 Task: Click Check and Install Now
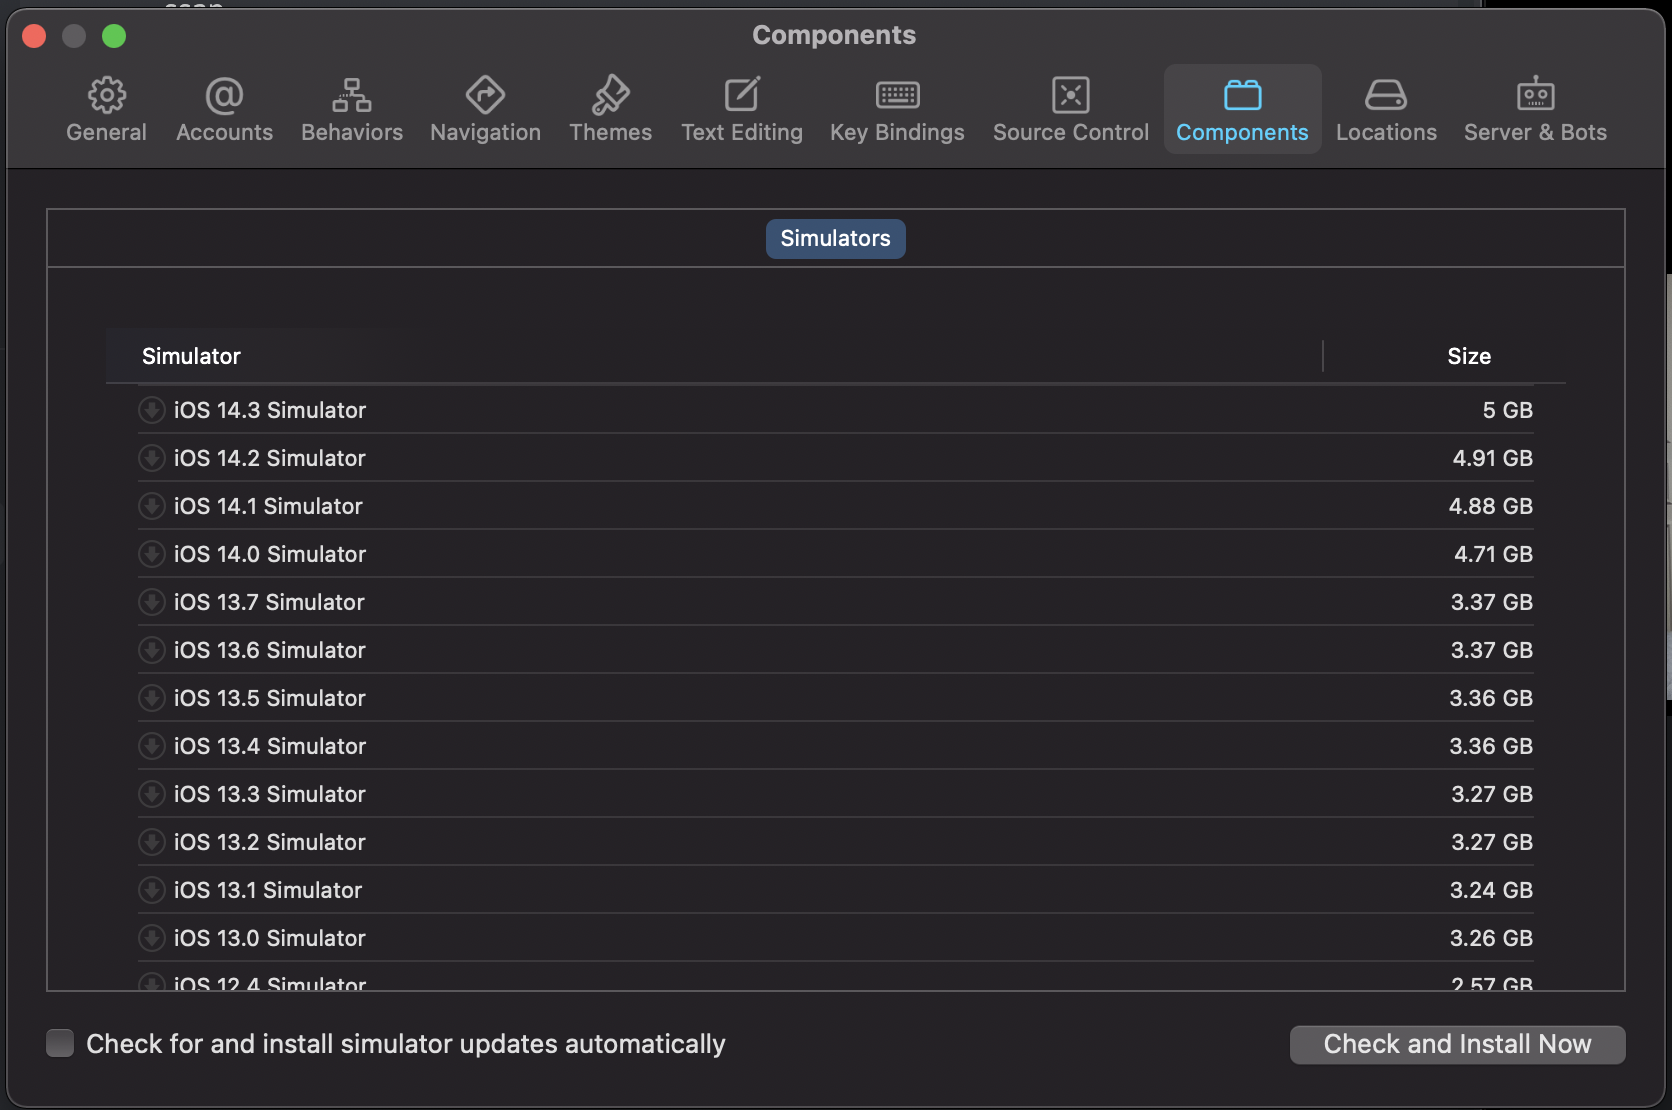(1456, 1043)
